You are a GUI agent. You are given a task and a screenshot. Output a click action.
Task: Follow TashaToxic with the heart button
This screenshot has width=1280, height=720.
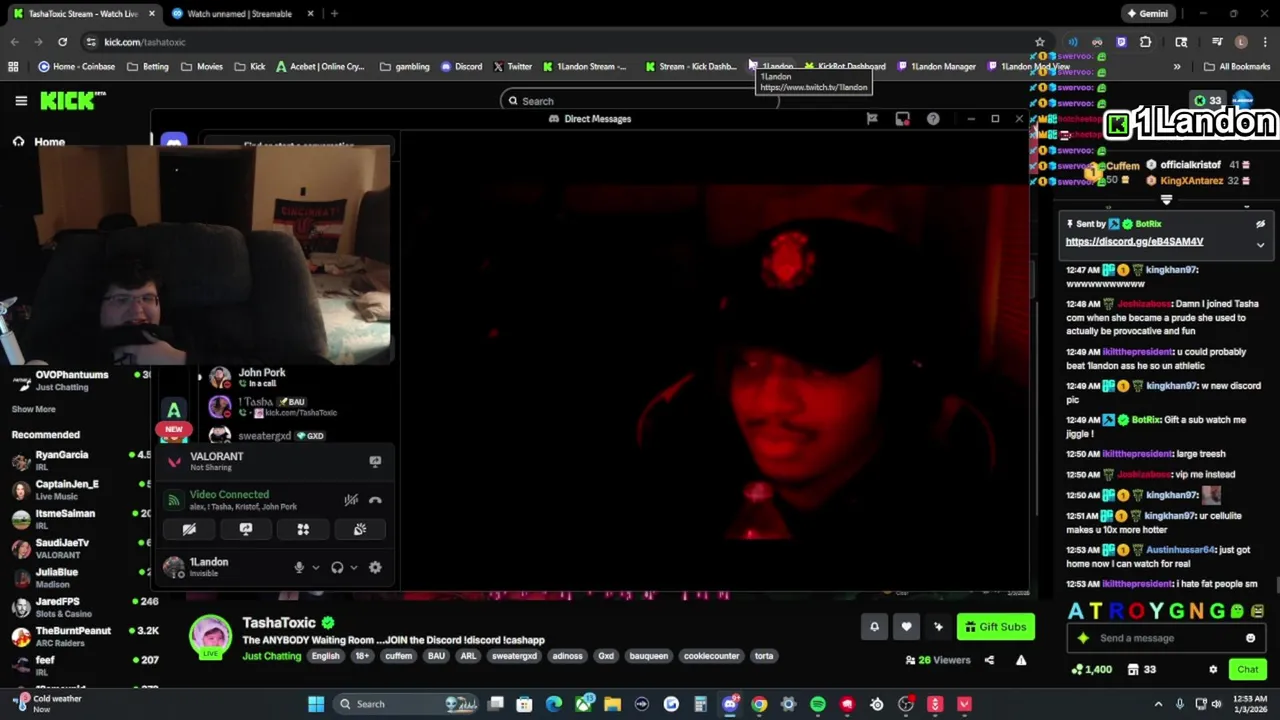pos(906,627)
